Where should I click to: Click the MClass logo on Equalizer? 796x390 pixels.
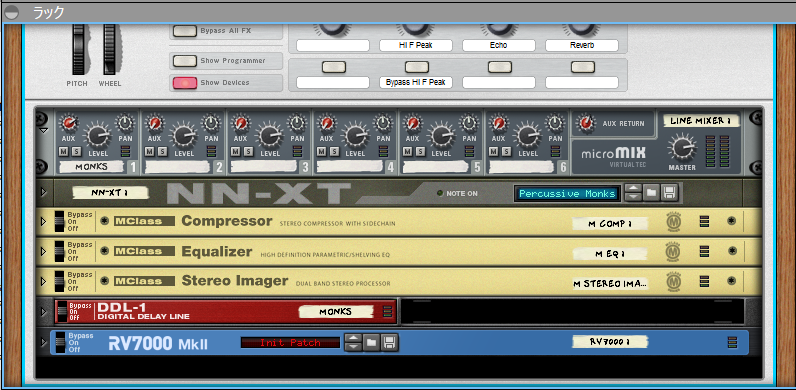pos(145,251)
